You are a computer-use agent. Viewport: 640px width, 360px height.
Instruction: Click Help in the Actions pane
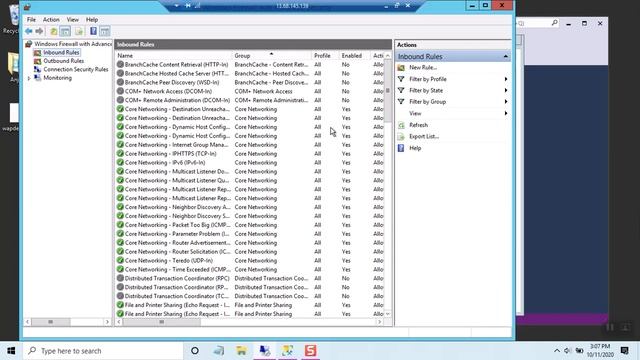coord(415,148)
